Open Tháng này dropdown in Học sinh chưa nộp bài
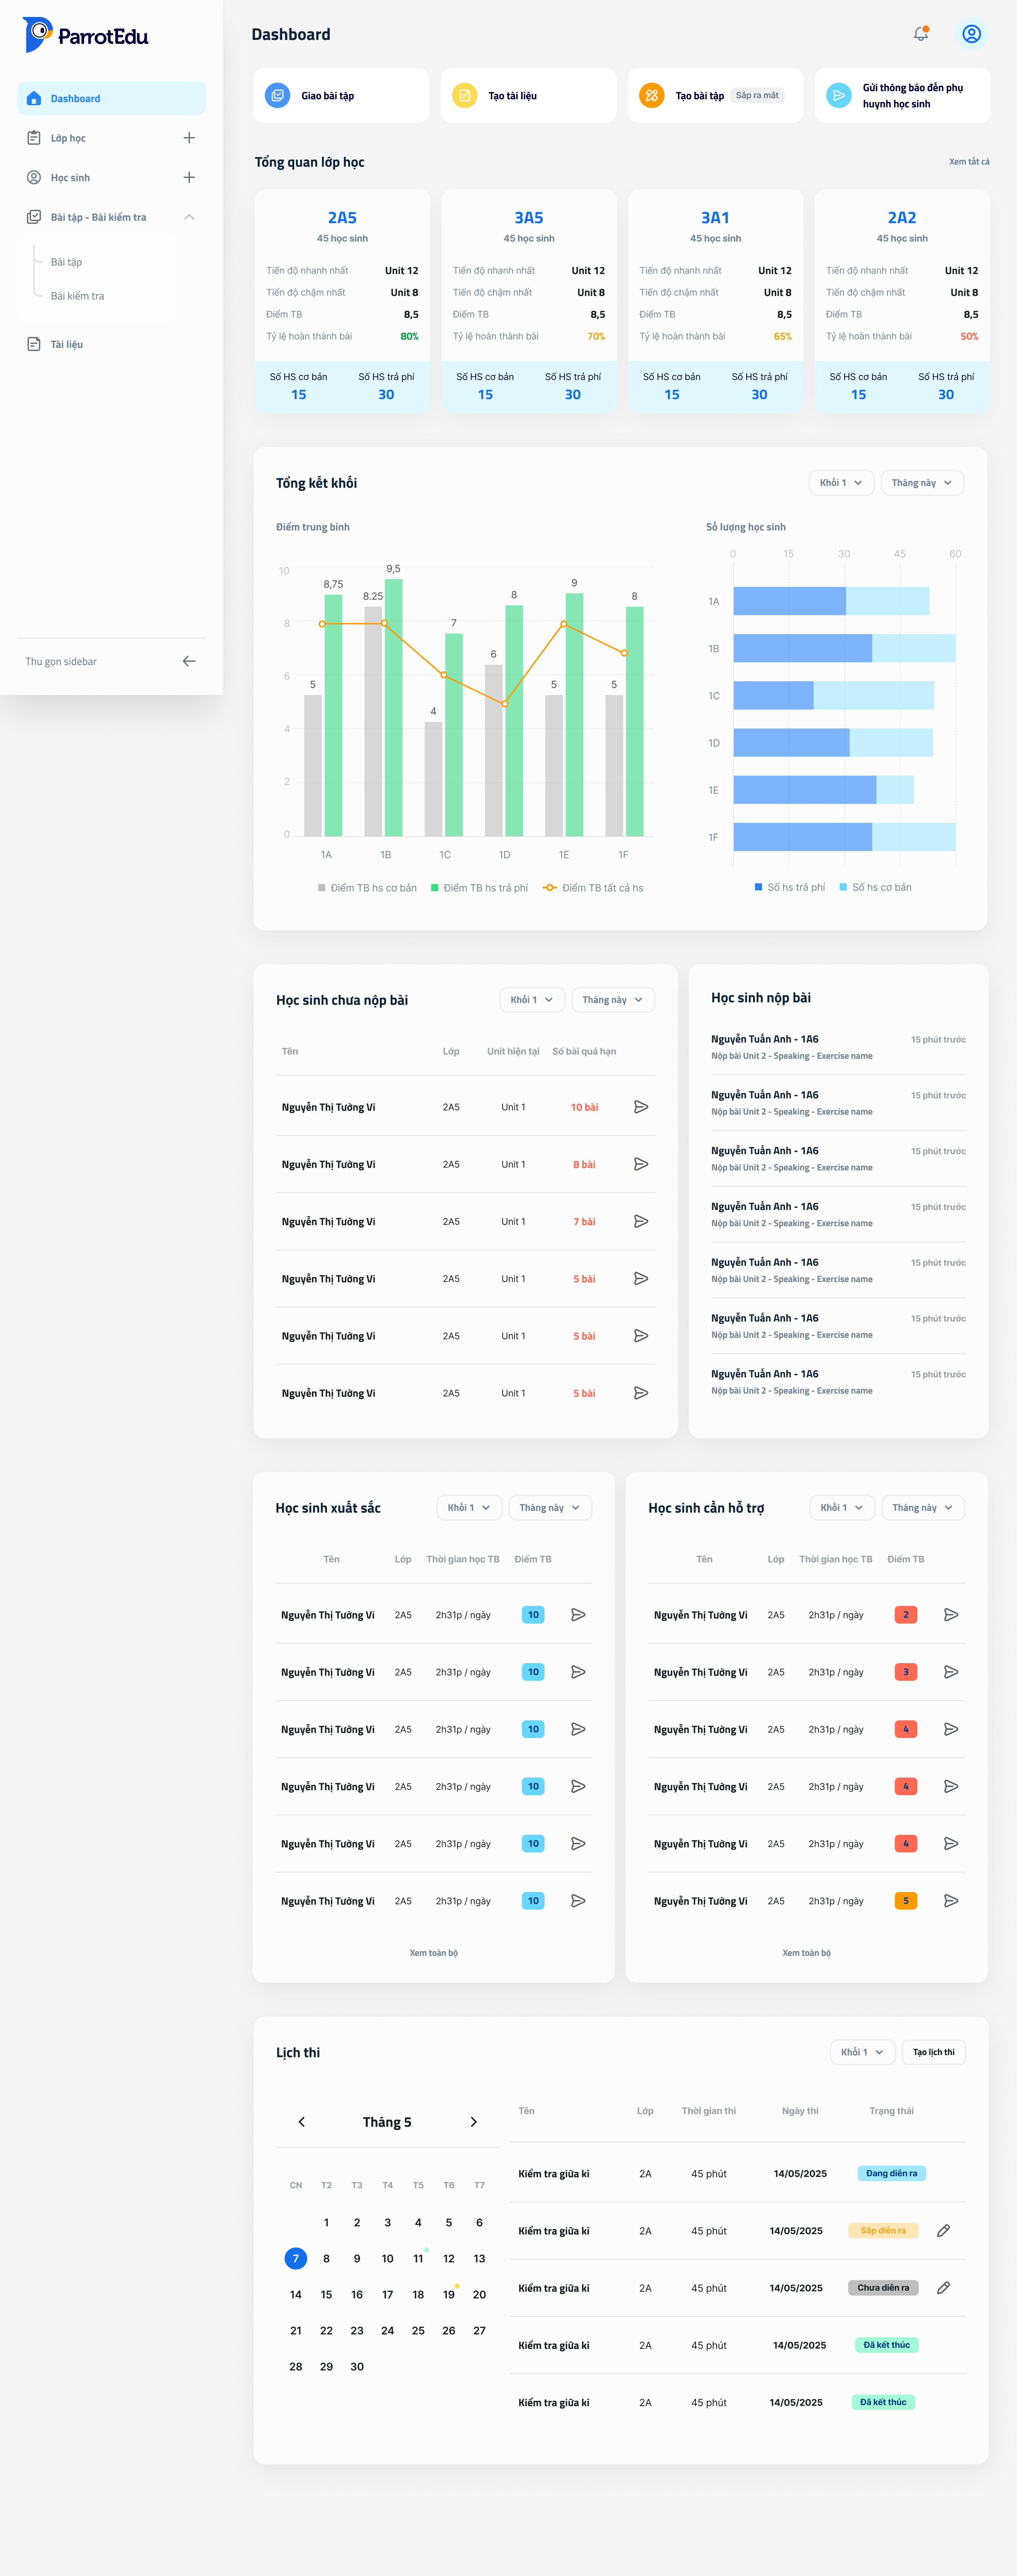 (x=613, y=1000)
